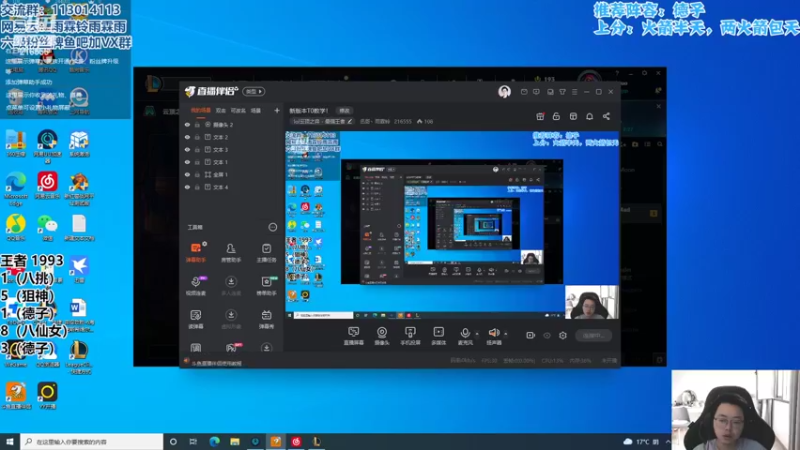Click the Windows taskbar search box
This screenshot has width=800, height=450.
point(92,441)
